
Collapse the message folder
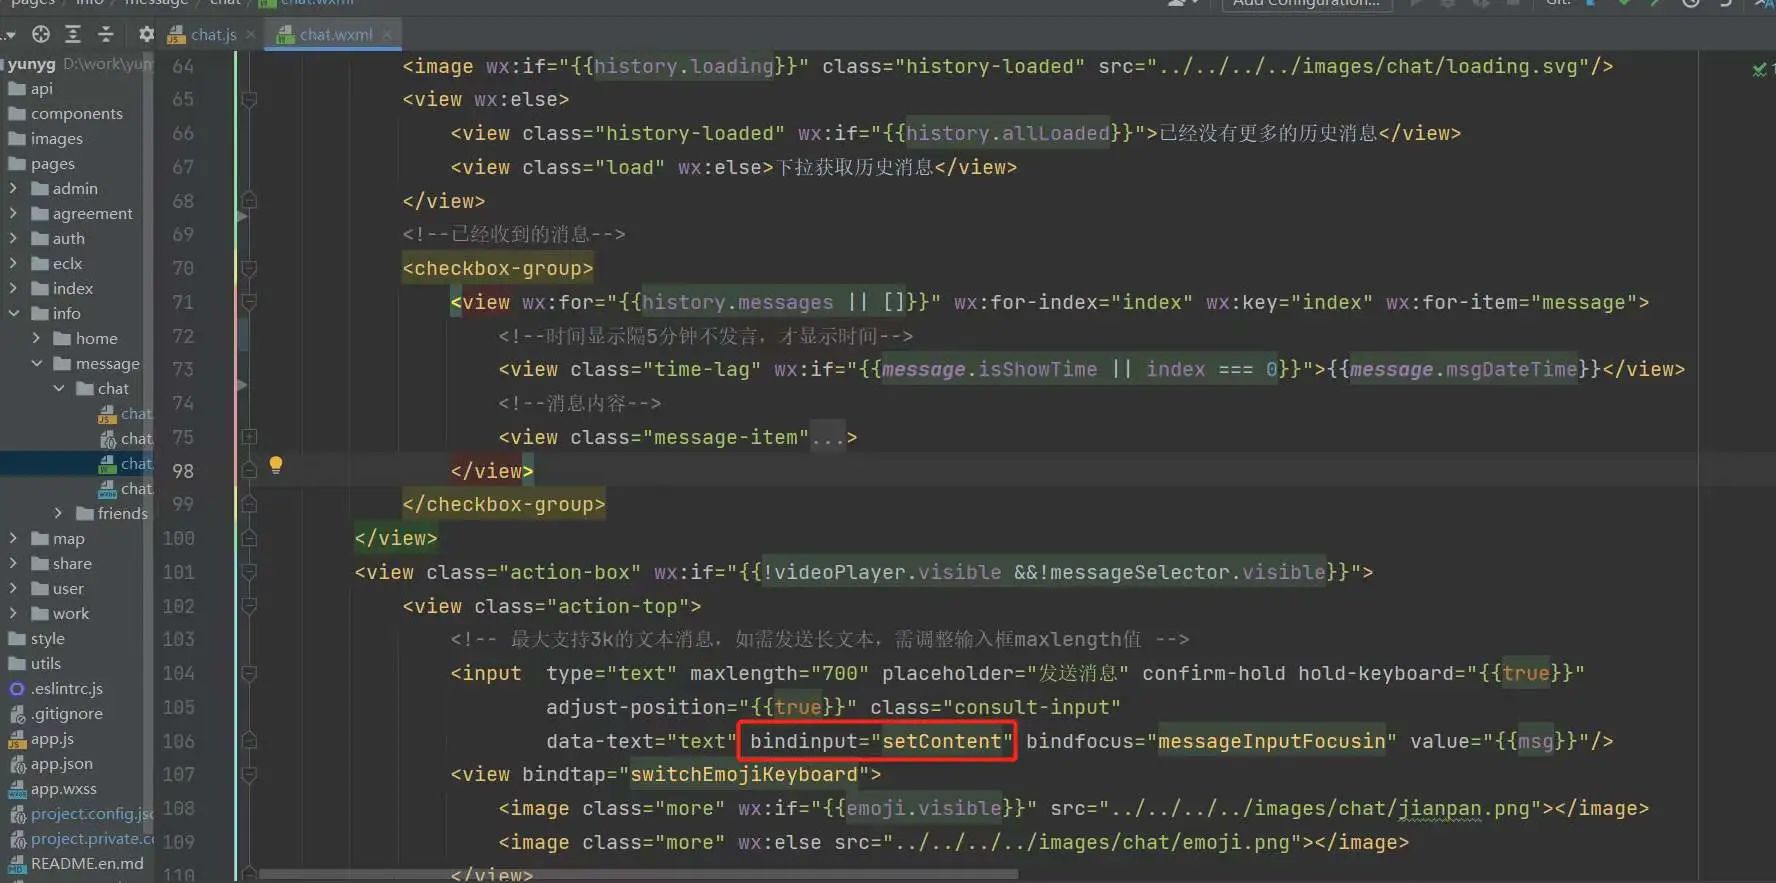[36, 363]
